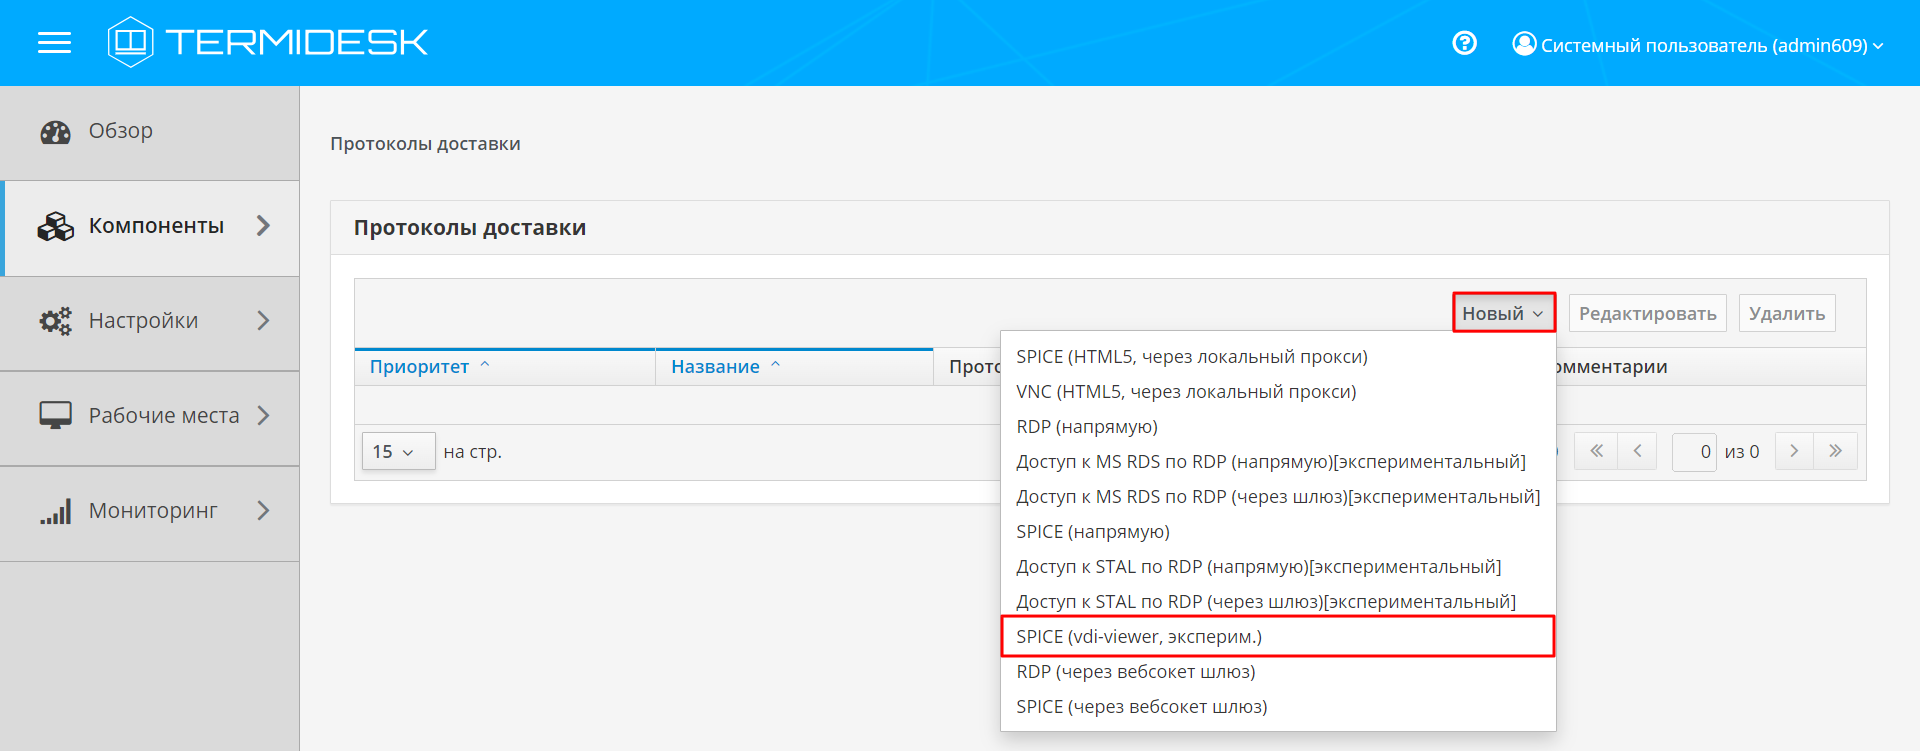This screenshot has height=751, width=1920.
Task: Select VNC (HTML5, через локальный прокси)
Action: pos(1186,392)
